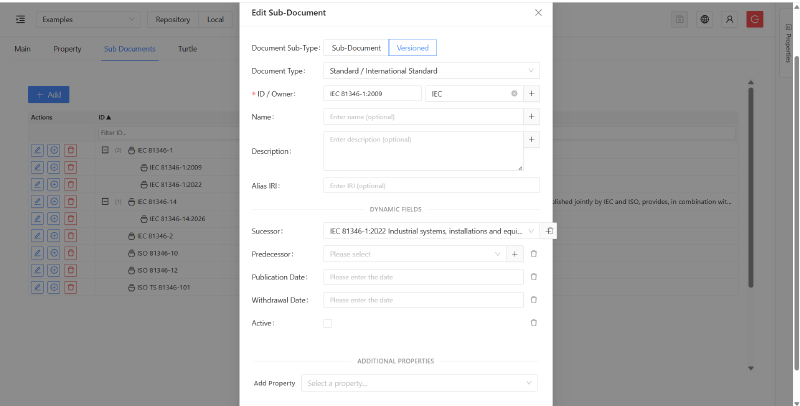Toggle the Active checkbox
800x406 pixels.
pos(328,323)
